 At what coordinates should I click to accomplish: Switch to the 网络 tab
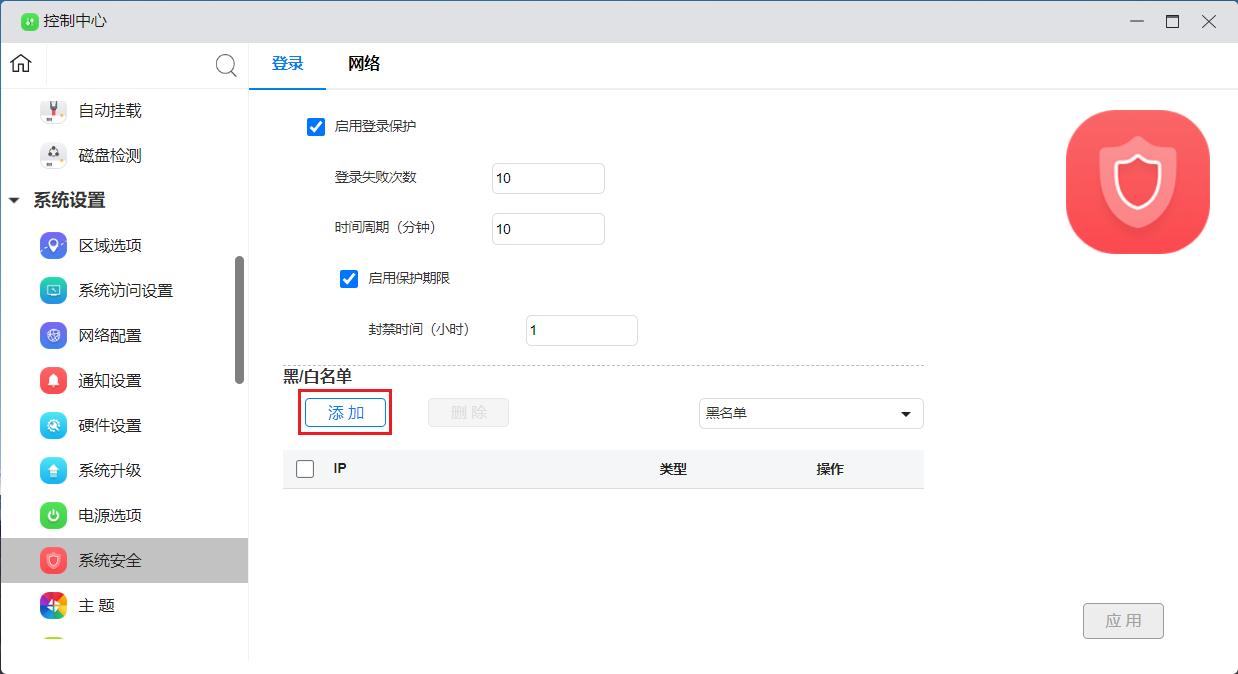coord(364,64)
